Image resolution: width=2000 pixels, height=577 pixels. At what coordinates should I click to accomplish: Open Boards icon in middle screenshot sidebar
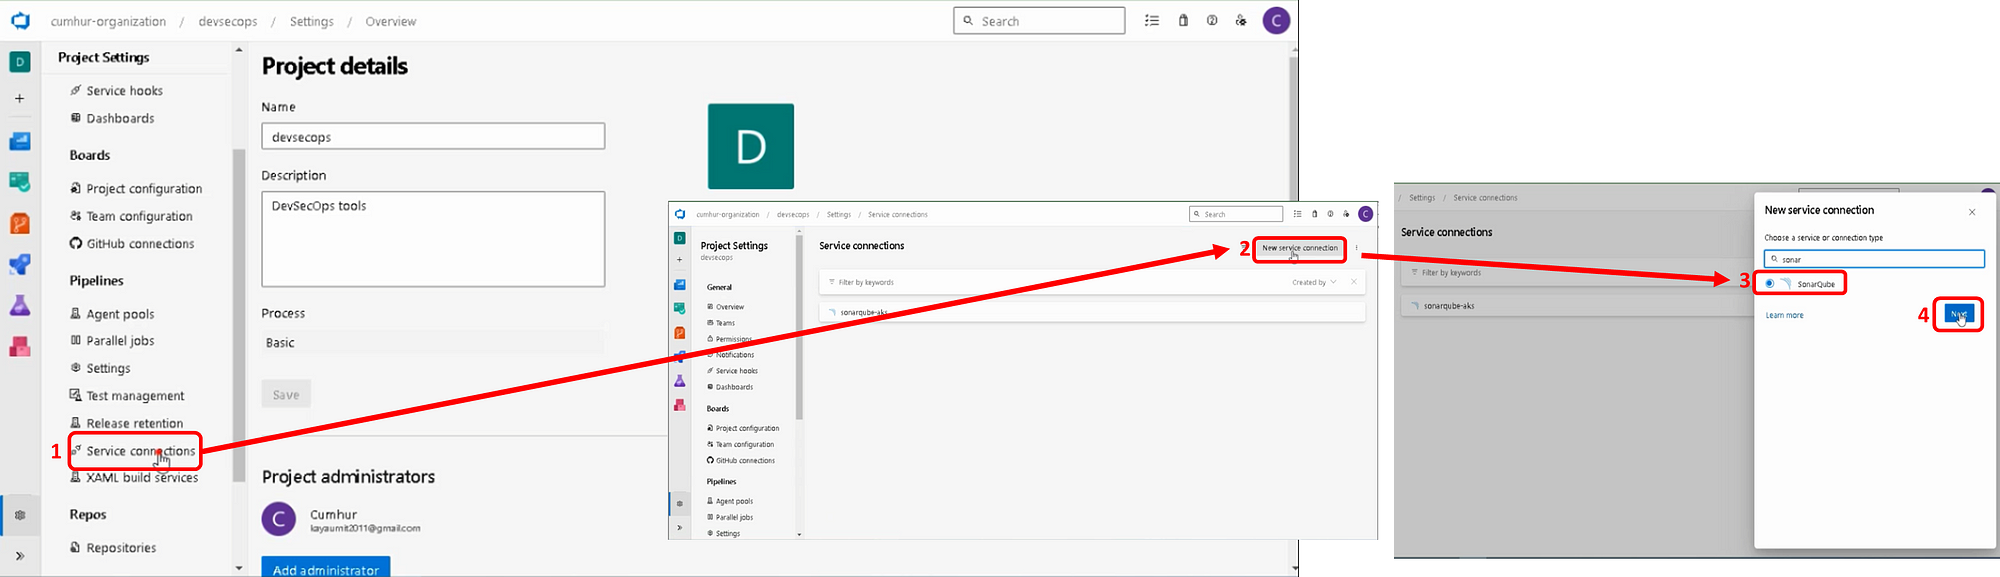(680, 285)
